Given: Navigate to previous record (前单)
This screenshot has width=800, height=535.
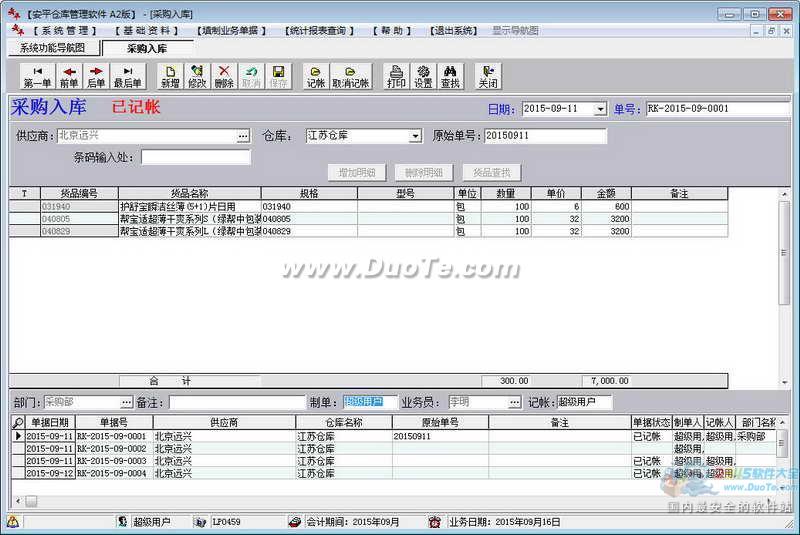Looking at the screenshot, I should [69, 77].
